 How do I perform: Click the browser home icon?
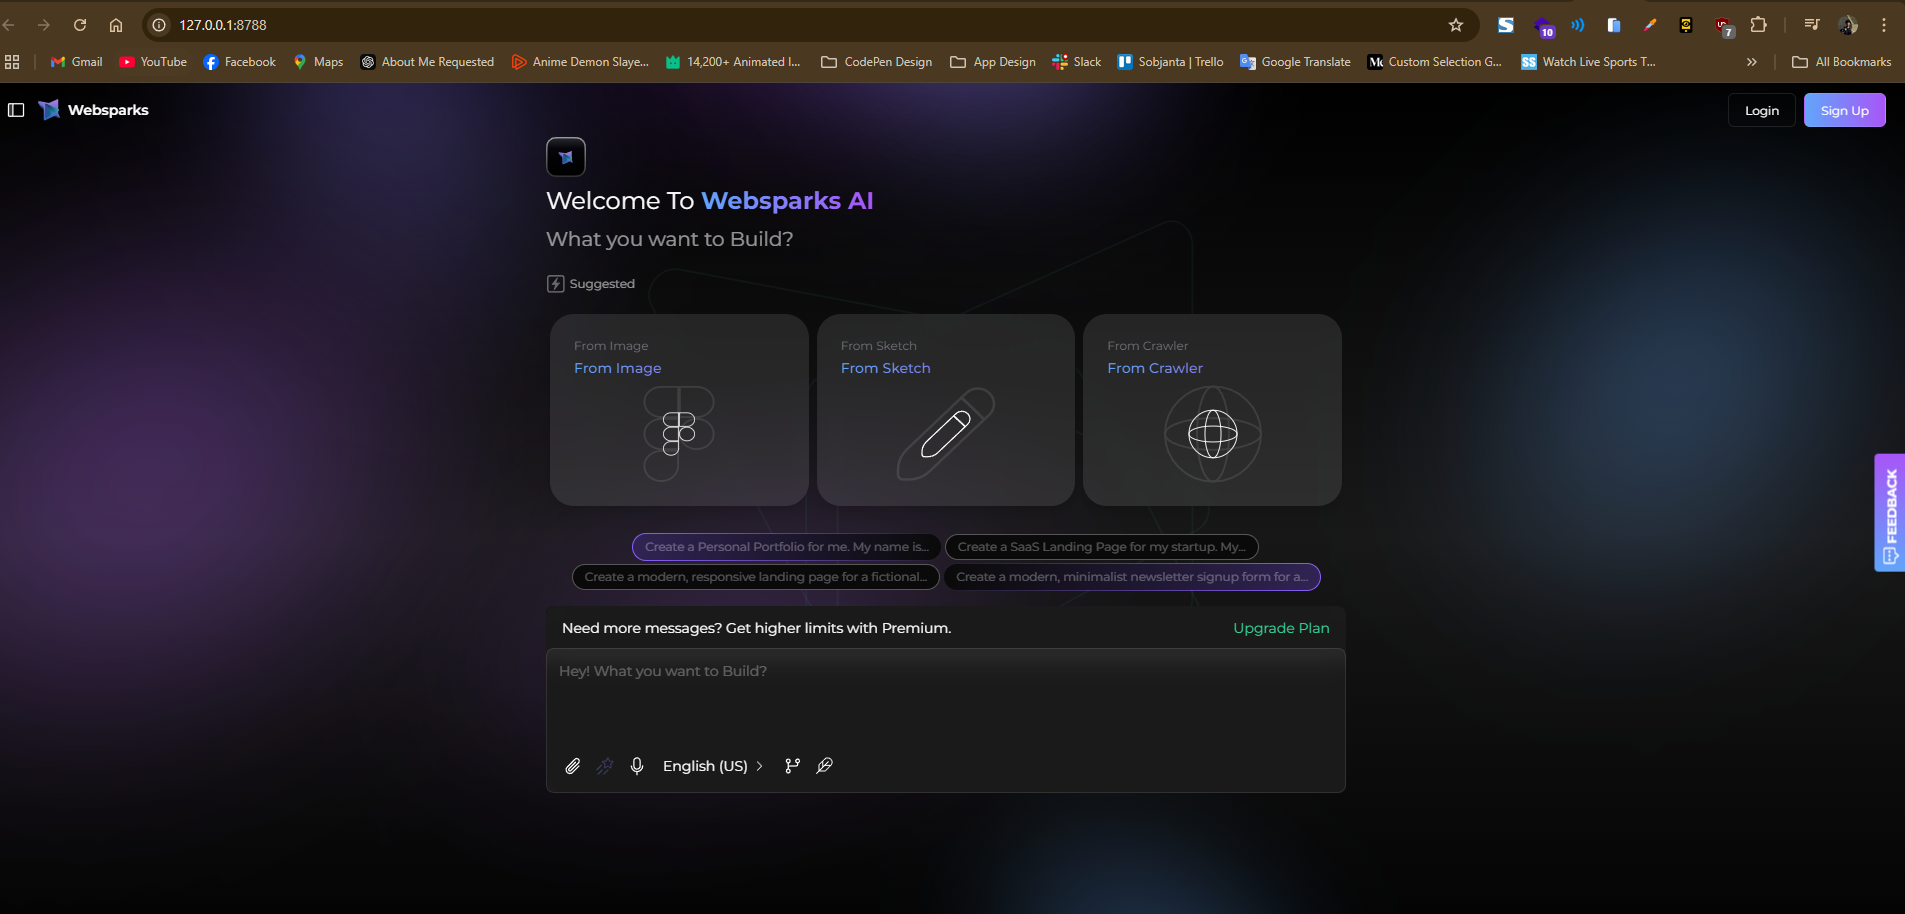[x=116, y=25]
